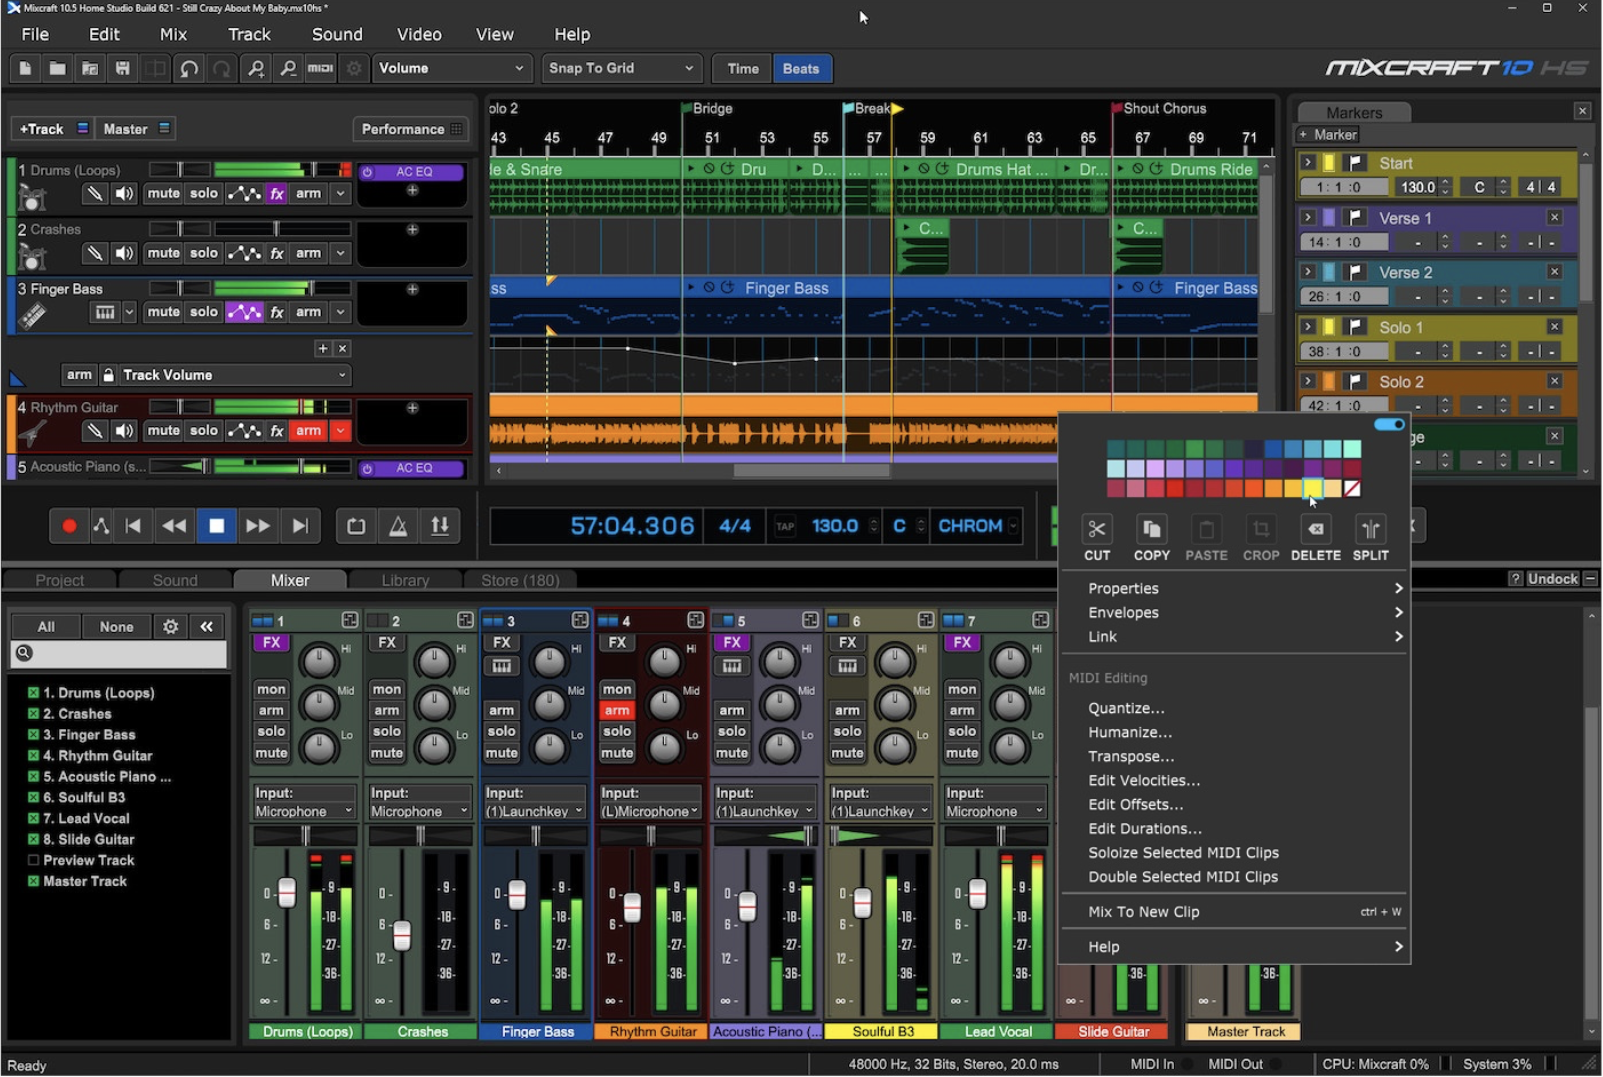The width and height of the screenshot is (1603, 1077).
Task: Toggle the blue switch atop the context menu
Action: pyautogui.click(x=1389, y=424)
